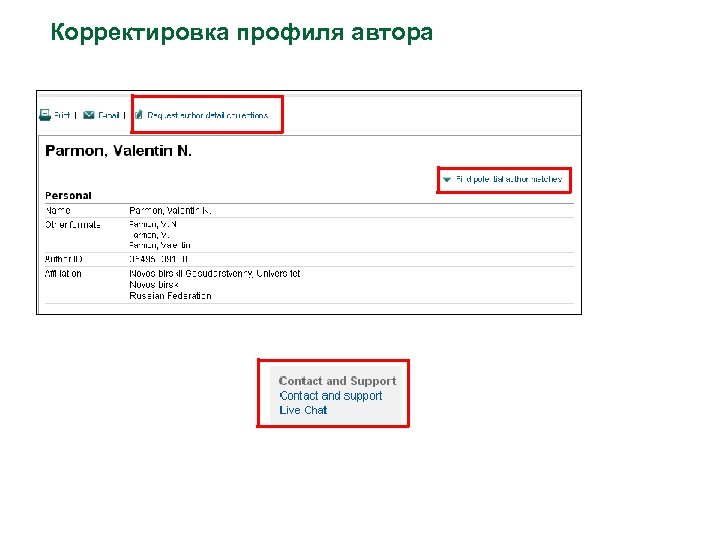The image size is (720, 540).
Task: Click the name value Parmon, Valentin N.
Action: click(170, 210)
